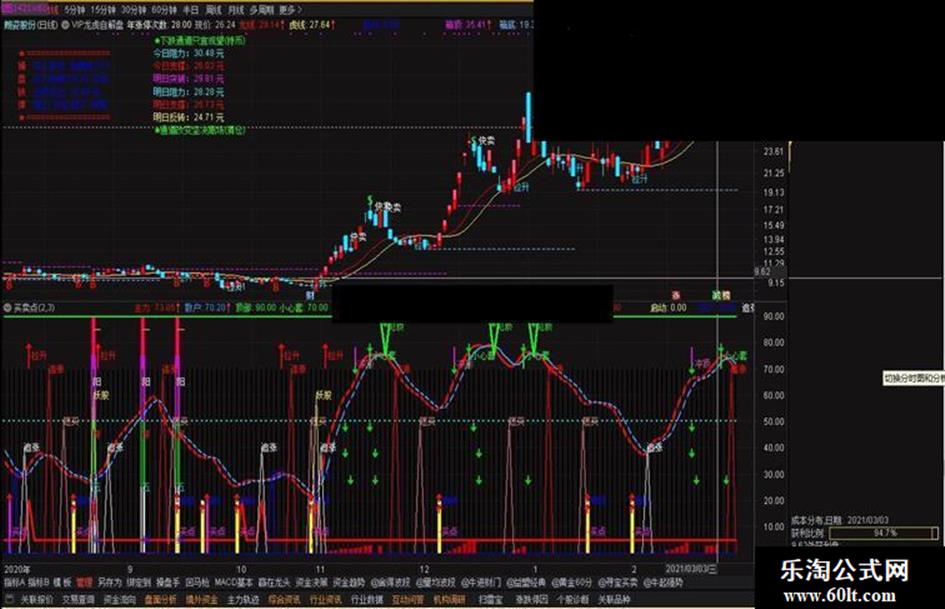Image resolution: width=945 pixels, height=609 pixels.
Task: Click the small icon before 关联报价
Action: click(9, 599)
